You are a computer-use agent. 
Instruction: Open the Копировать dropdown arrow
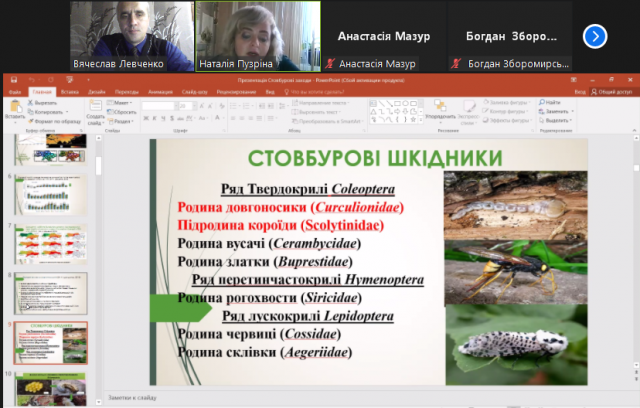tap(67, 112)
